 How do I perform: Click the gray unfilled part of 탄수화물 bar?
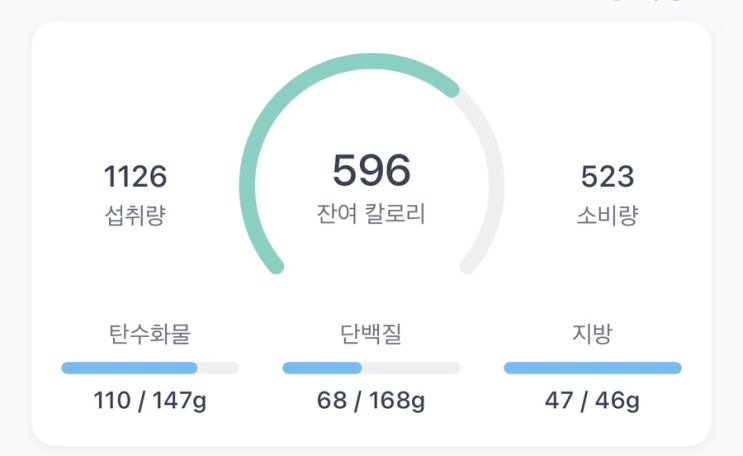click(218, 368)
